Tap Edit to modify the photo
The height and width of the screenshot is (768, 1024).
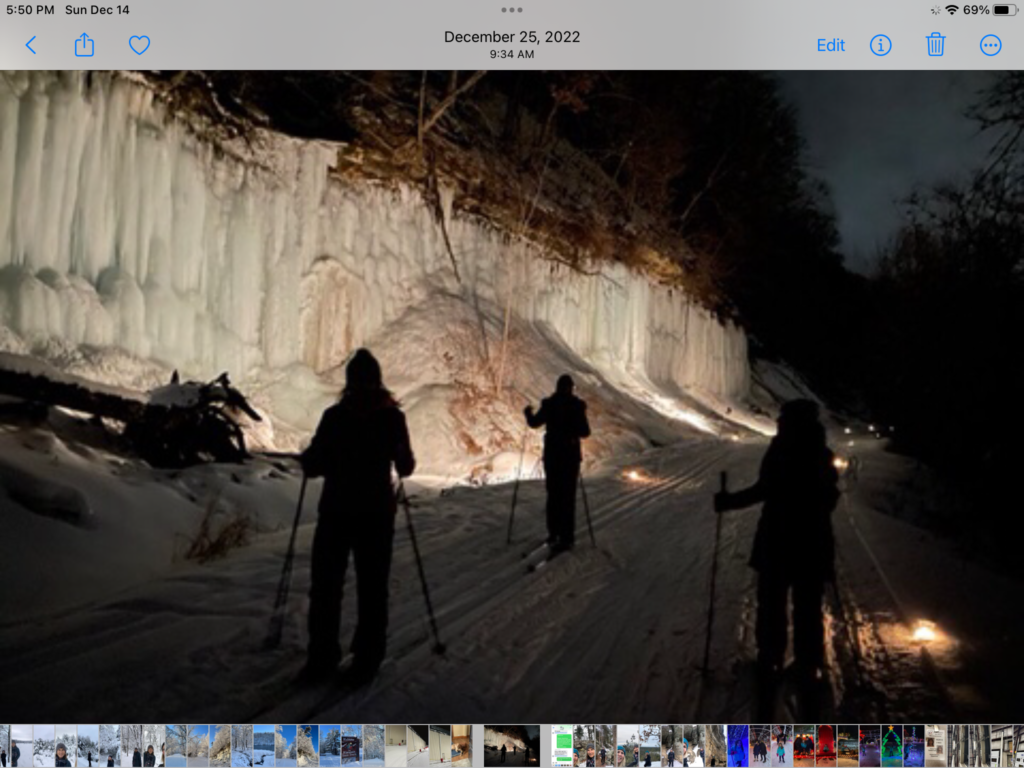[x=830, y=45]
